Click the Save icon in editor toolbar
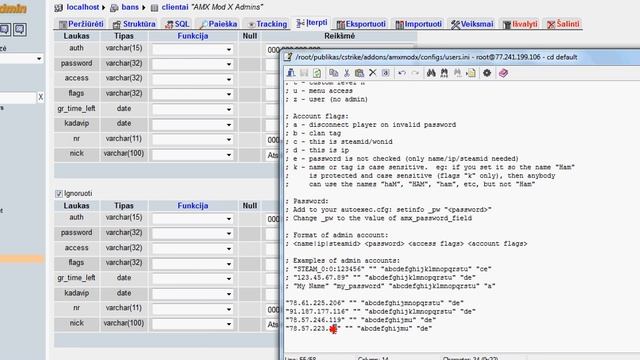640x360 pixels. 291,73
